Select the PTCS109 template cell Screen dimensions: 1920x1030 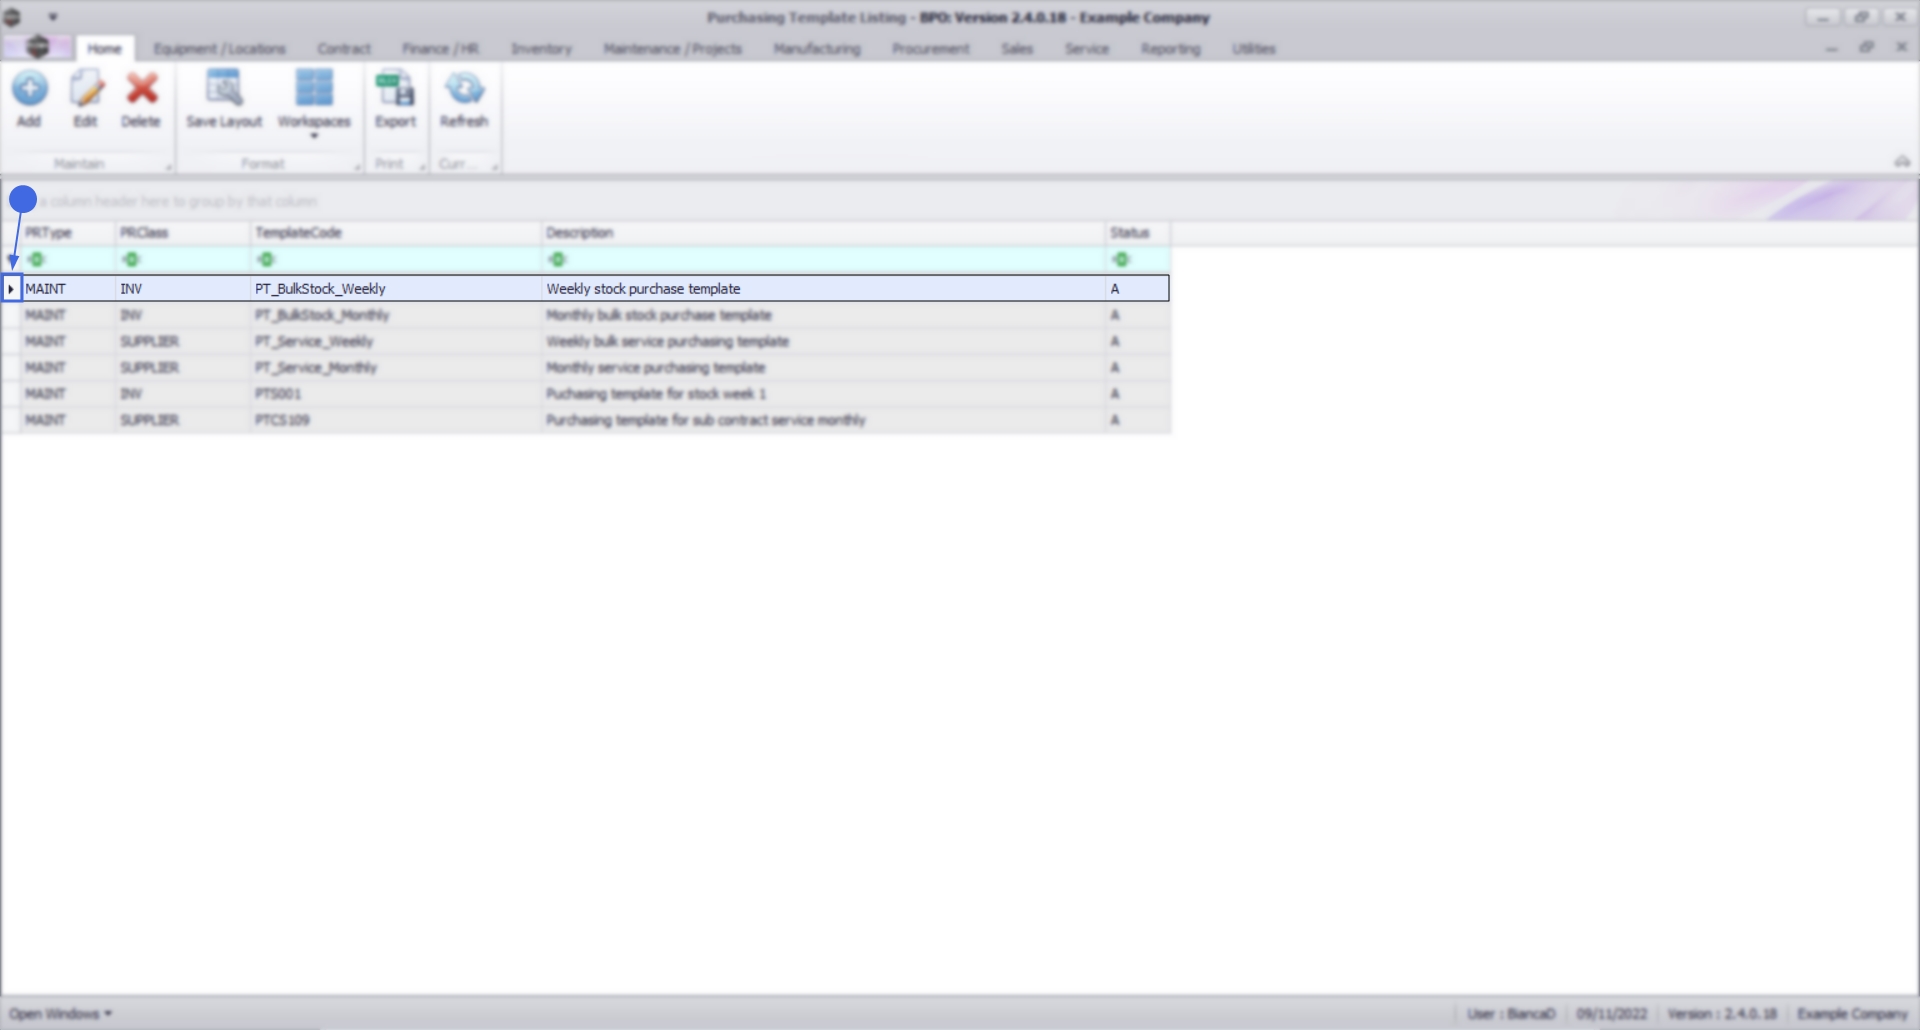coord(395,420)
